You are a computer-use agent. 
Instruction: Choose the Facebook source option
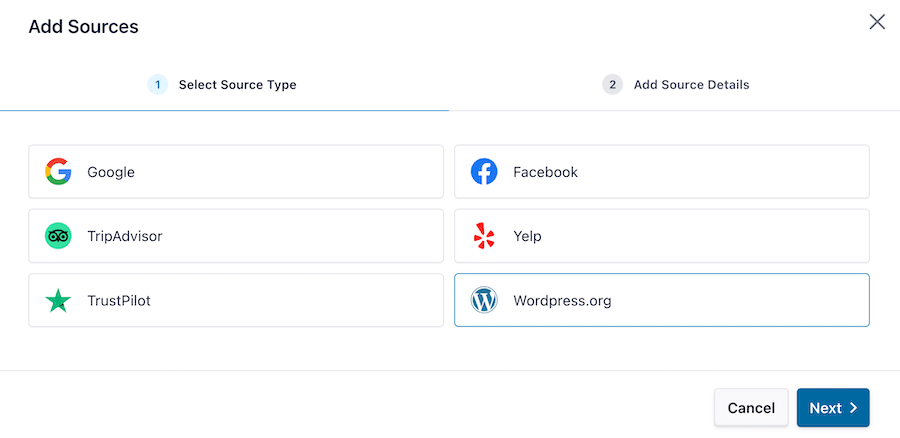tap(661, 172)
